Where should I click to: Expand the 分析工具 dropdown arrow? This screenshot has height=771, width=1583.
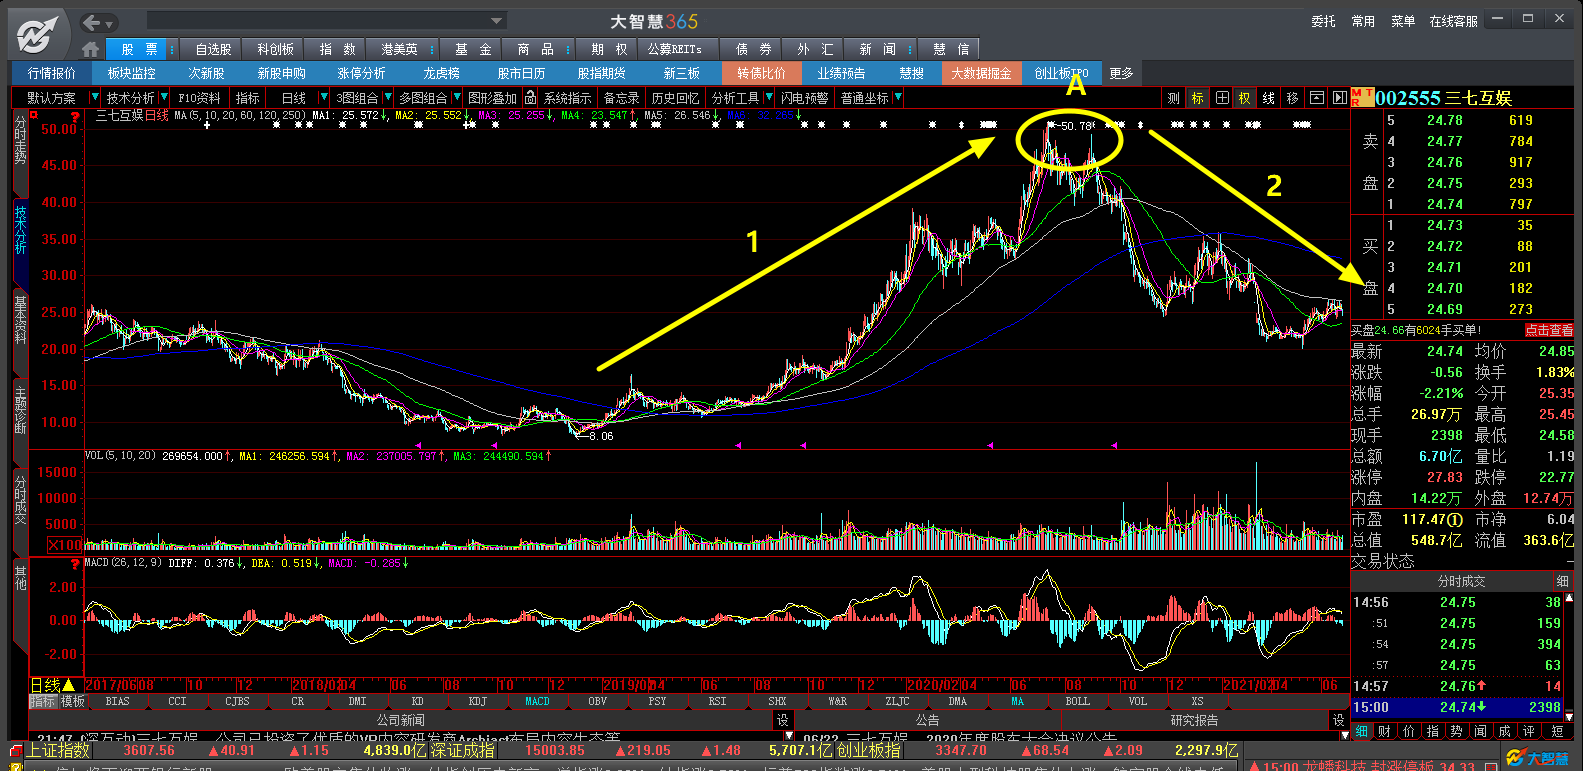coord(769,98)
